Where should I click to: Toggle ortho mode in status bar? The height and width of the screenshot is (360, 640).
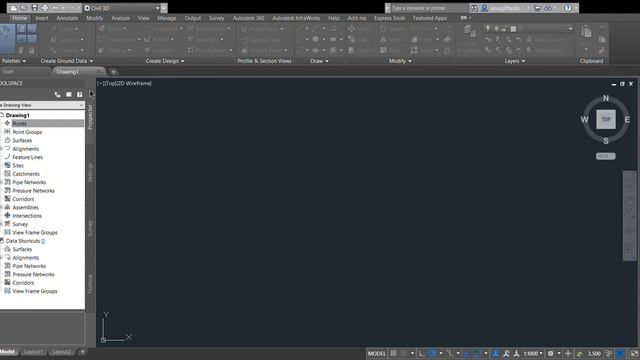click(x=422, y=353)
